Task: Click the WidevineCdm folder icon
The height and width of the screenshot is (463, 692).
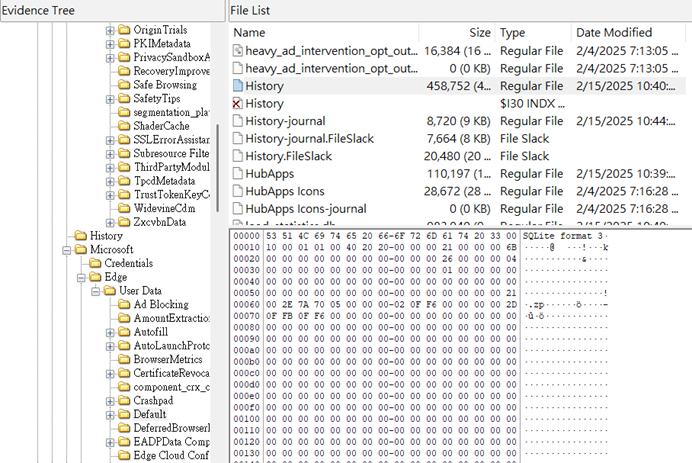Action: coord(124,208)
